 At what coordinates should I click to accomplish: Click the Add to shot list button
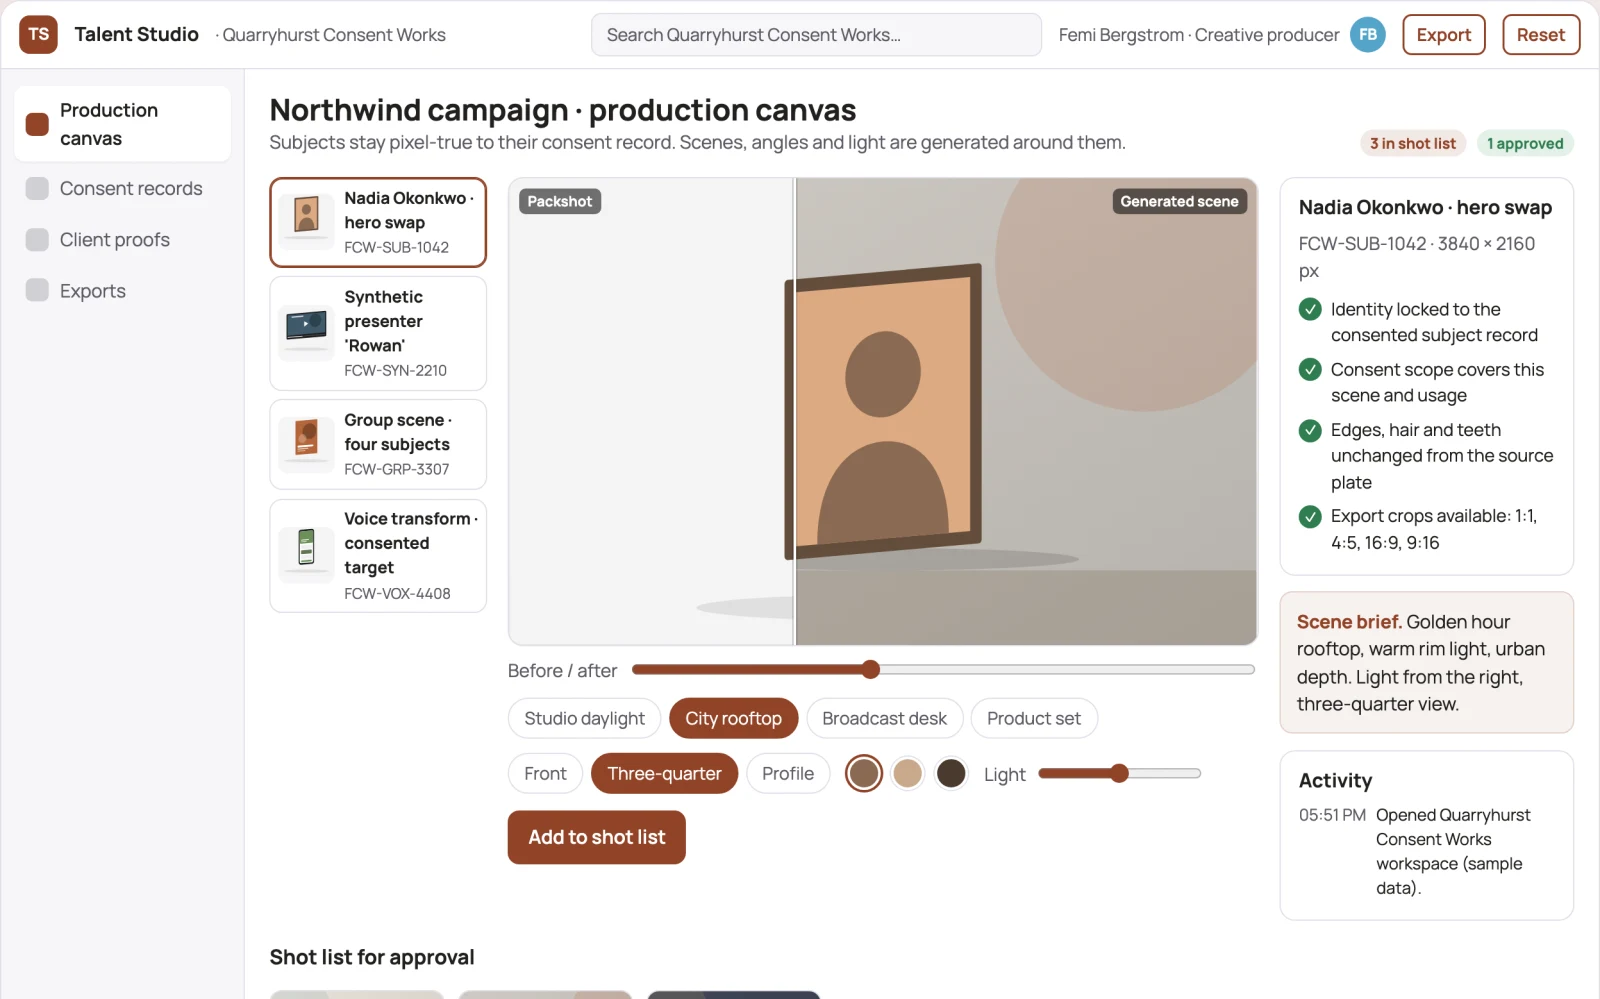[x=596, y=837]
